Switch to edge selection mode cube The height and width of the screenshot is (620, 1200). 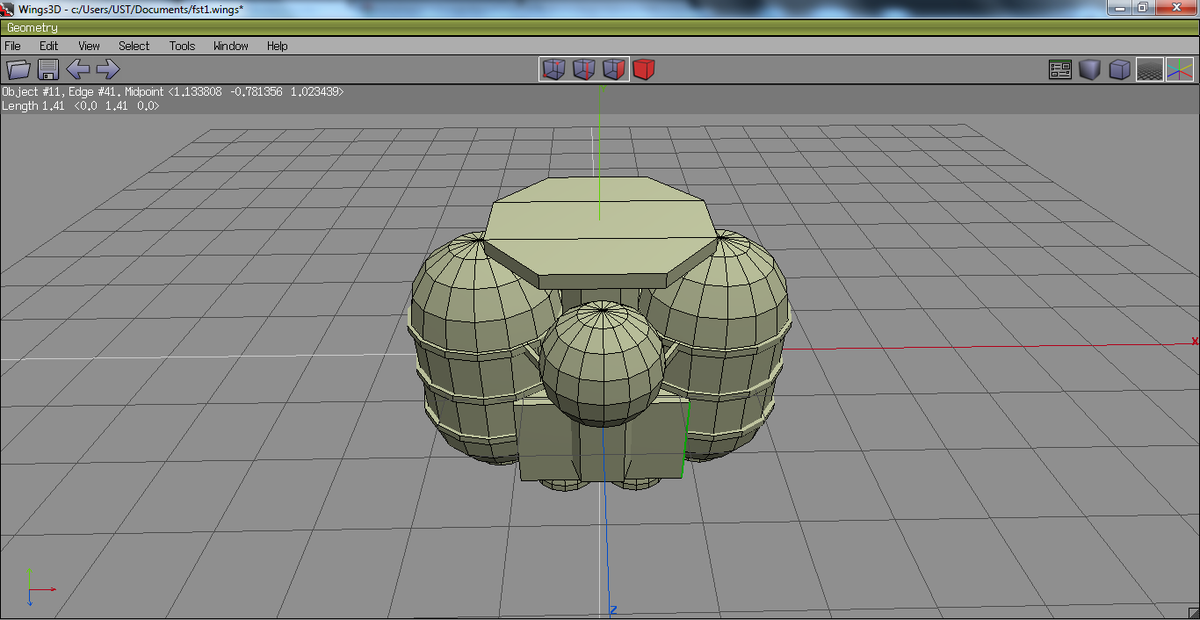[584, 69]
